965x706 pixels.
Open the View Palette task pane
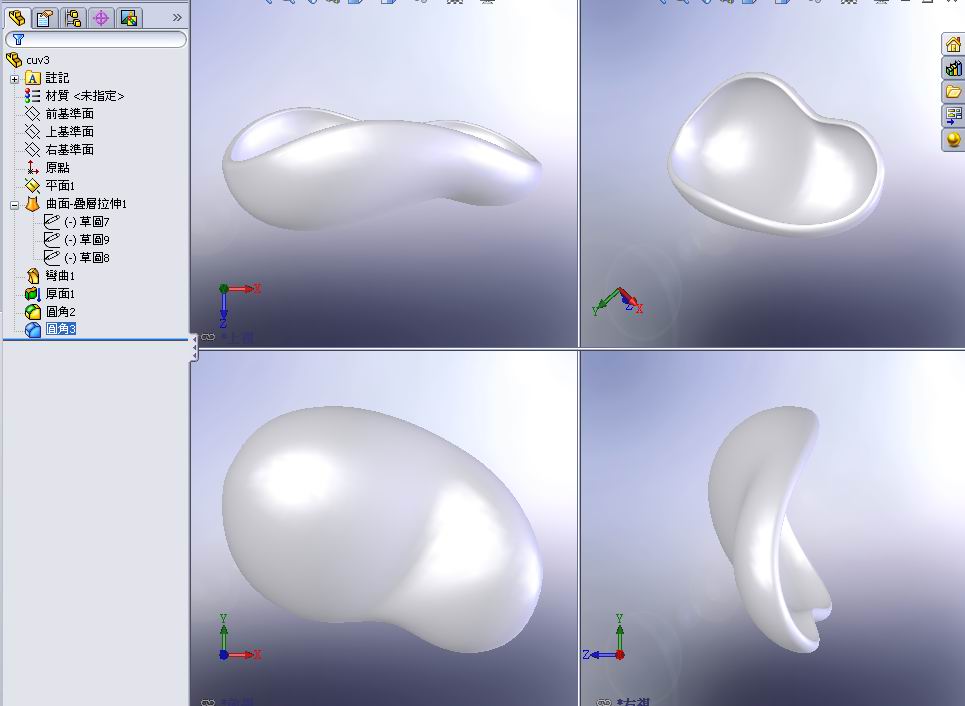(953, 115)
